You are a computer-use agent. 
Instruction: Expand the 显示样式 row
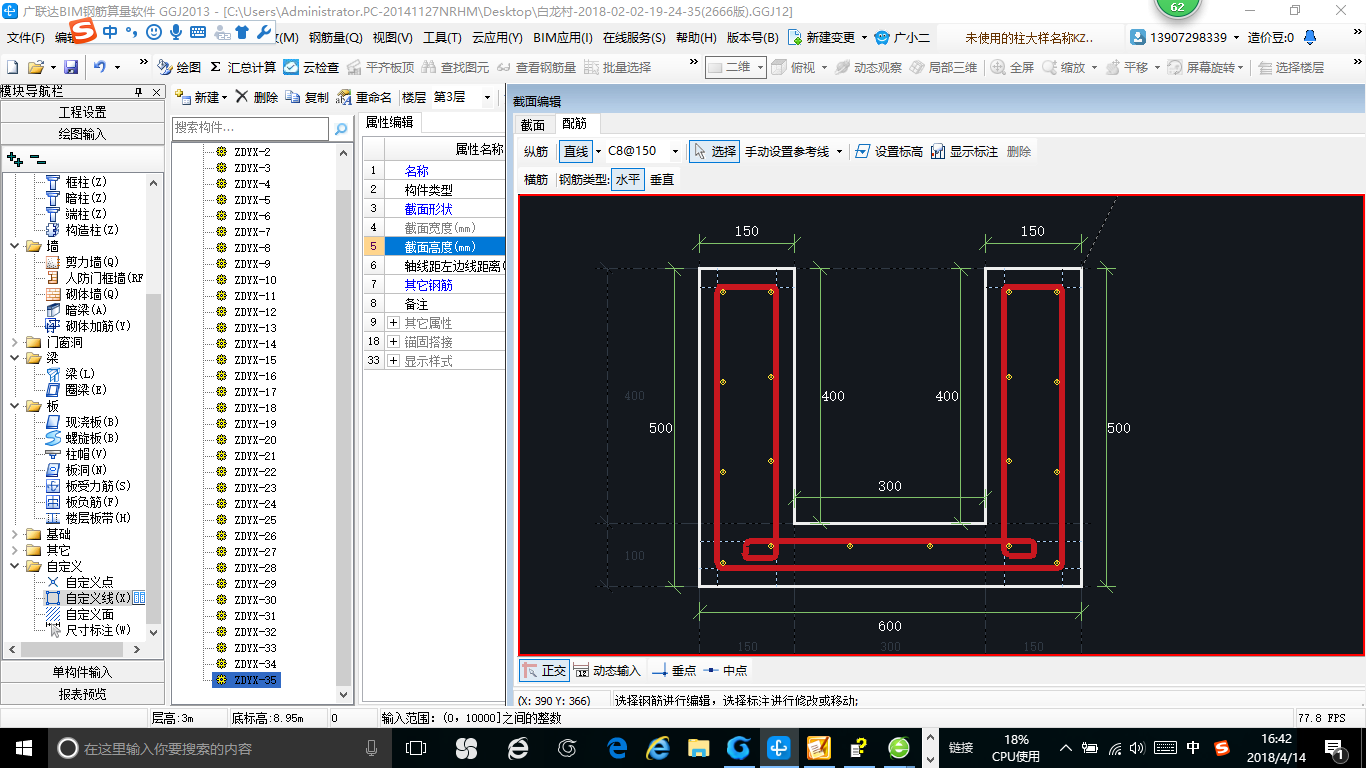tap(393, 360)
